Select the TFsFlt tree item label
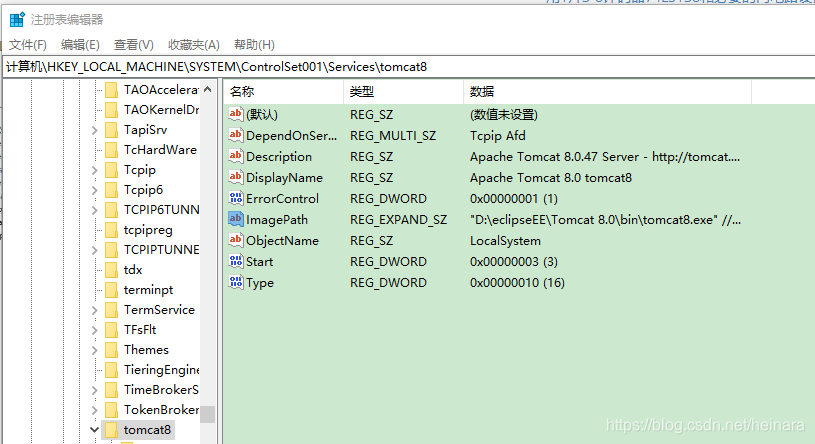815x444 pixels. tap(140, 330)
